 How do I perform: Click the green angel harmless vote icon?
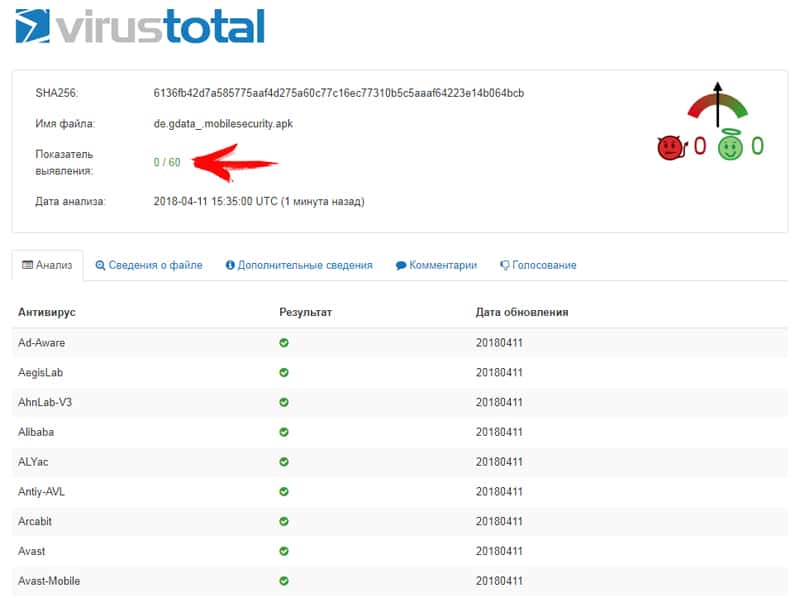(731, 145)
